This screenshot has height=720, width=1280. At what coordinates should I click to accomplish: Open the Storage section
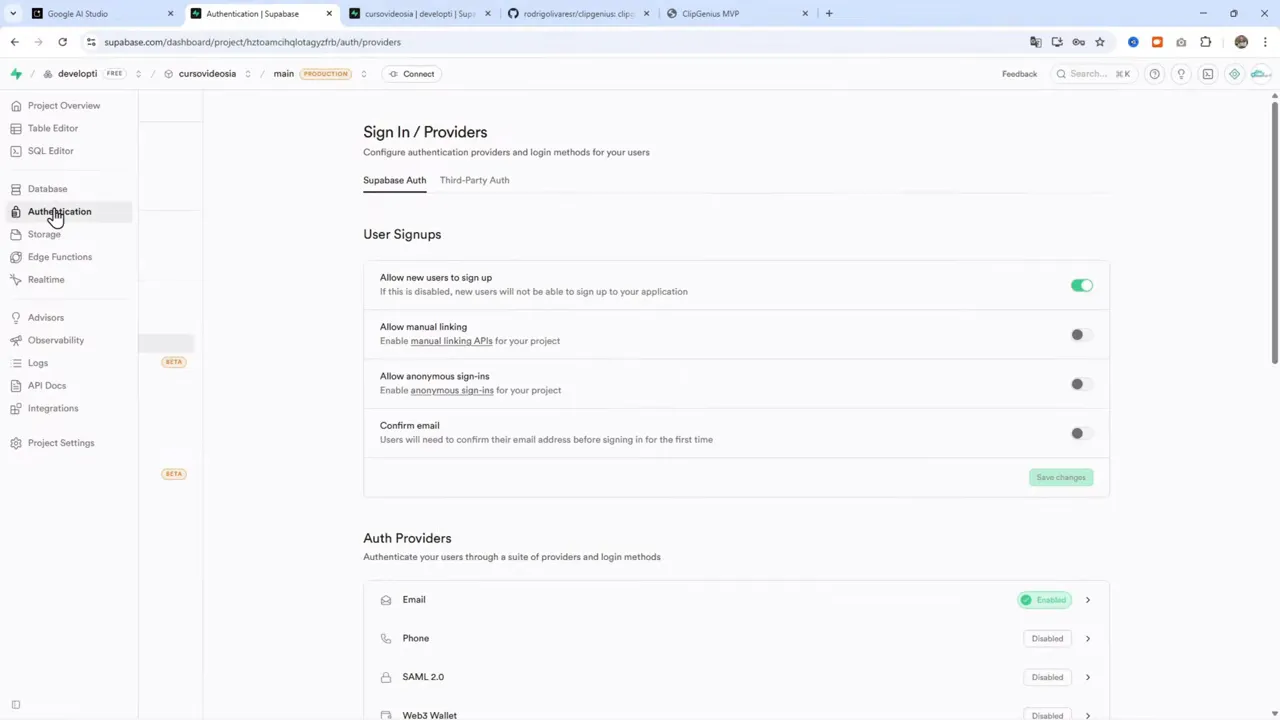click(44, 234)
